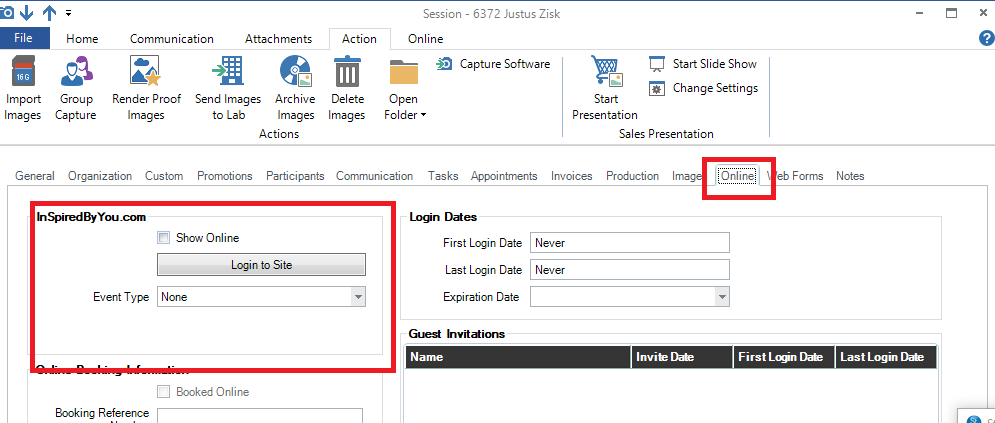The width and height of the screenshot is (995, 423).
Task: Click the Capture Software icon
Action: [446, 64]
